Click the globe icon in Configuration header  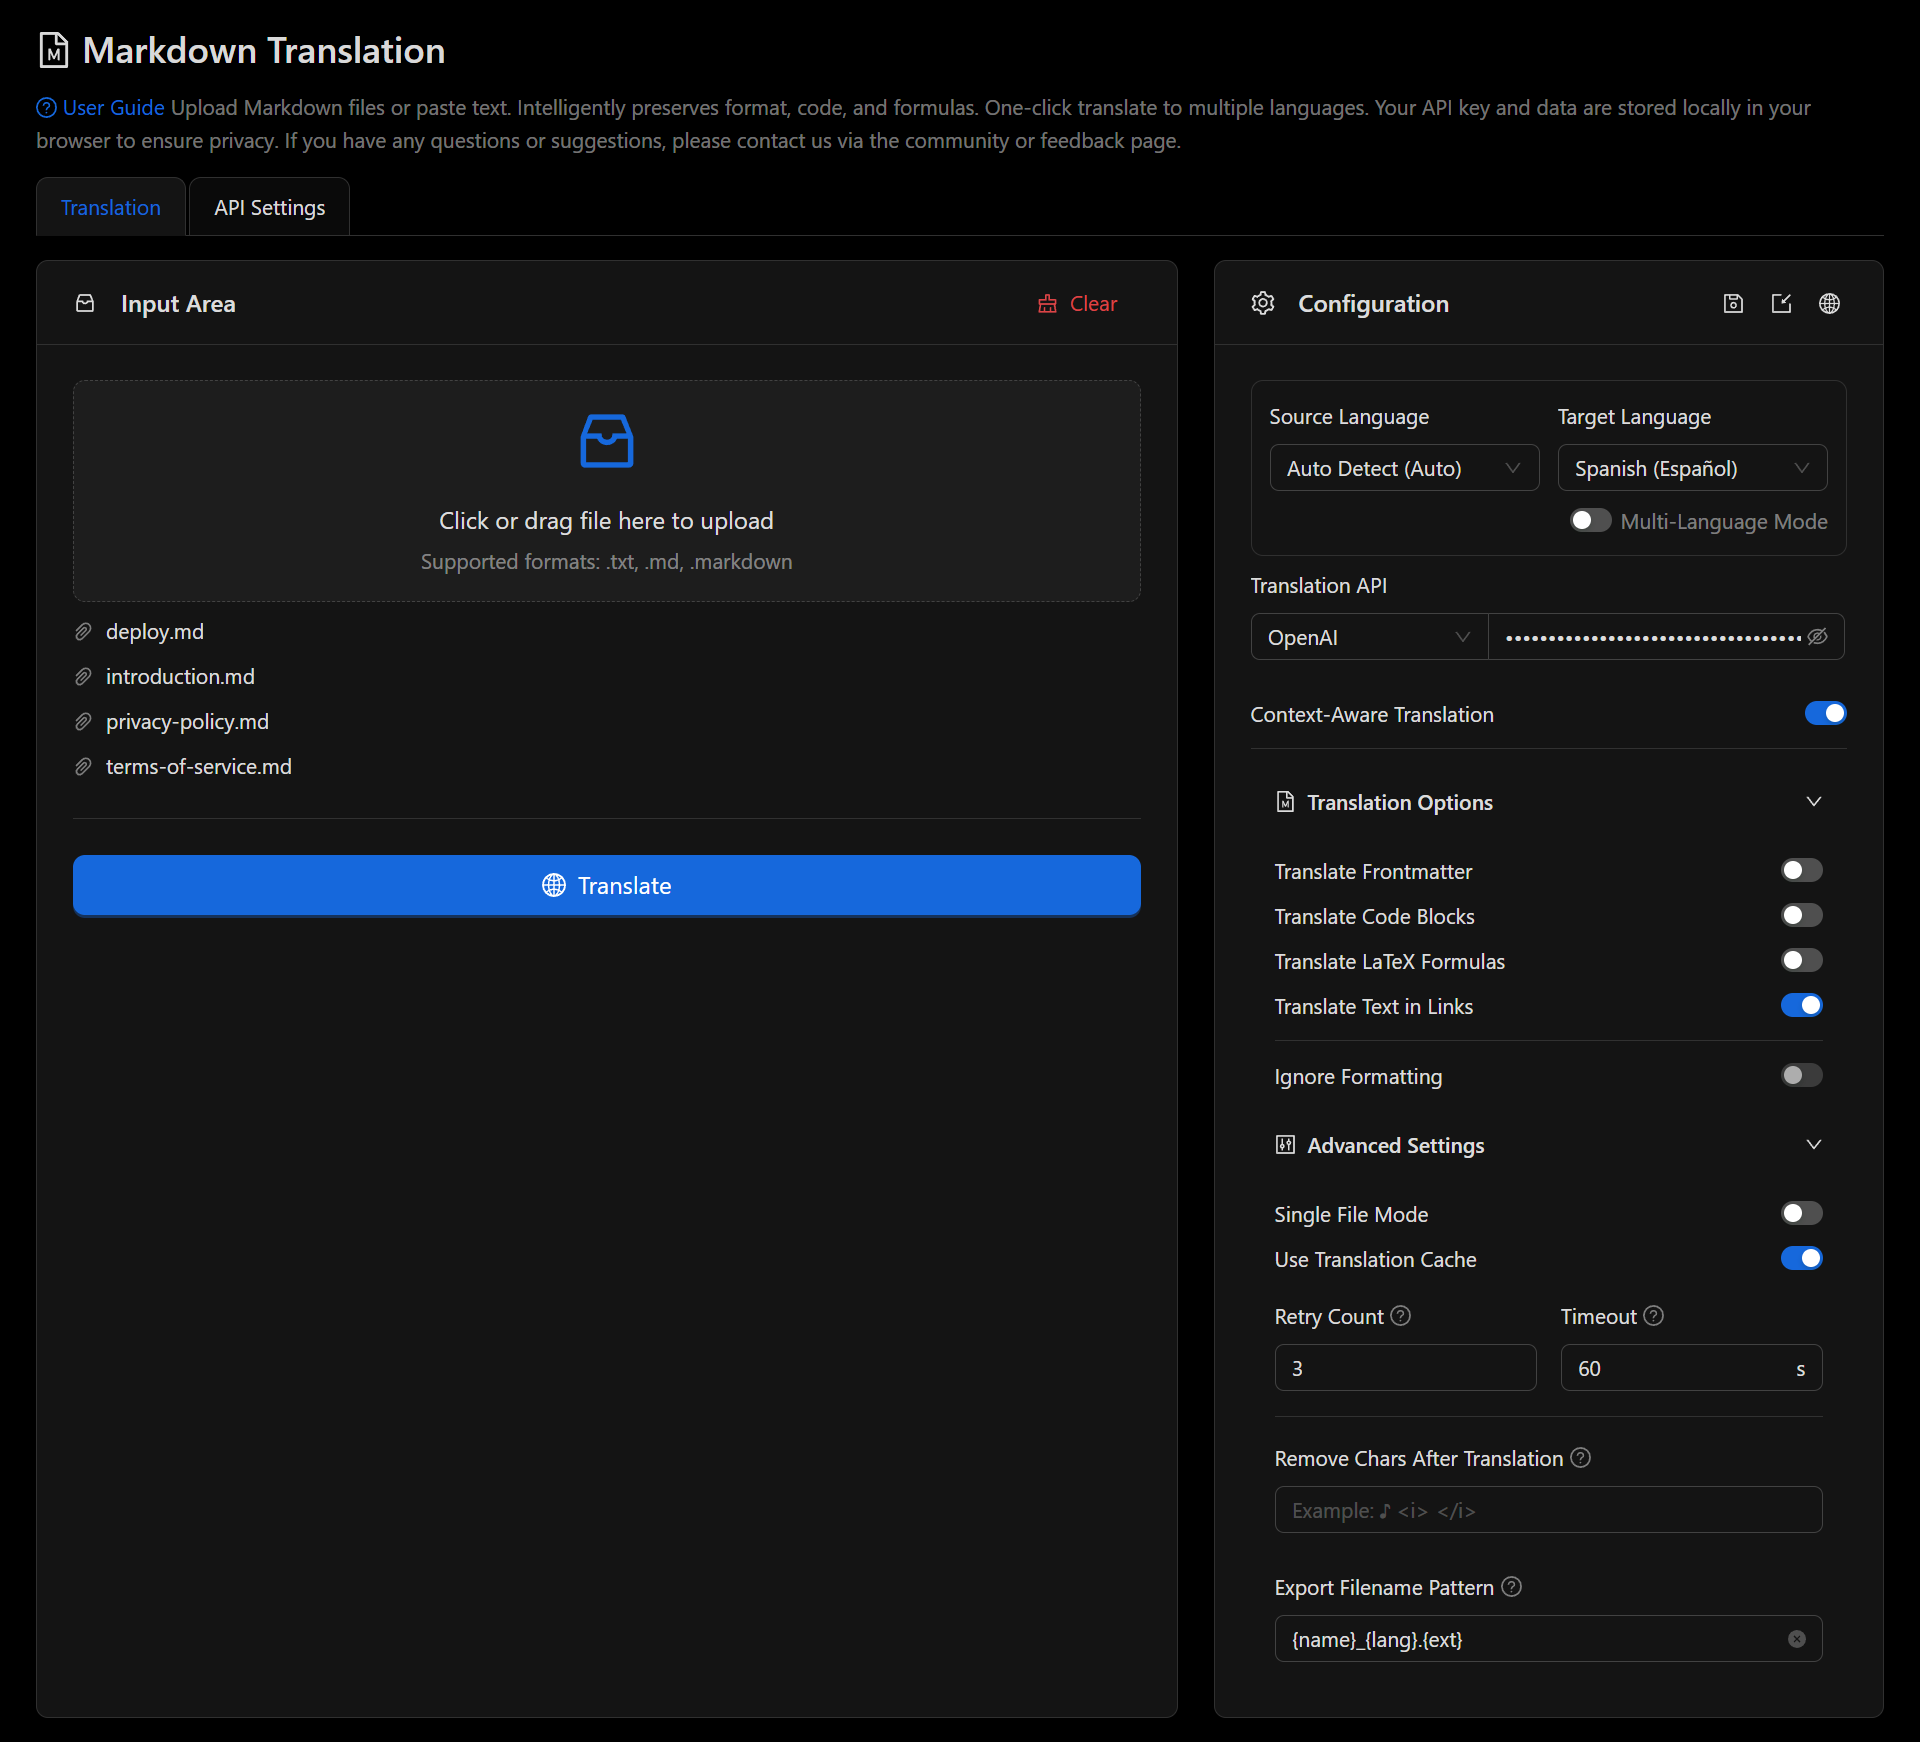tap(1829, 304)
